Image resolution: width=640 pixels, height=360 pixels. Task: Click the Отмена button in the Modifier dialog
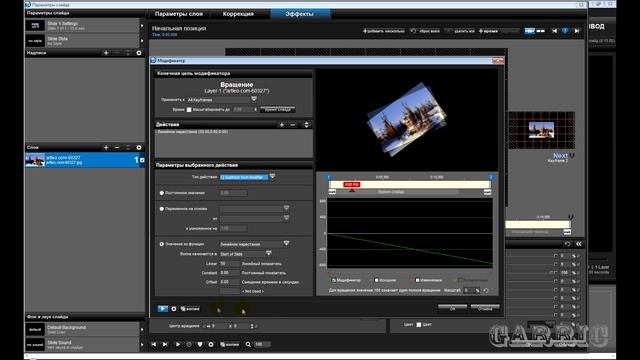click(485, 308)
